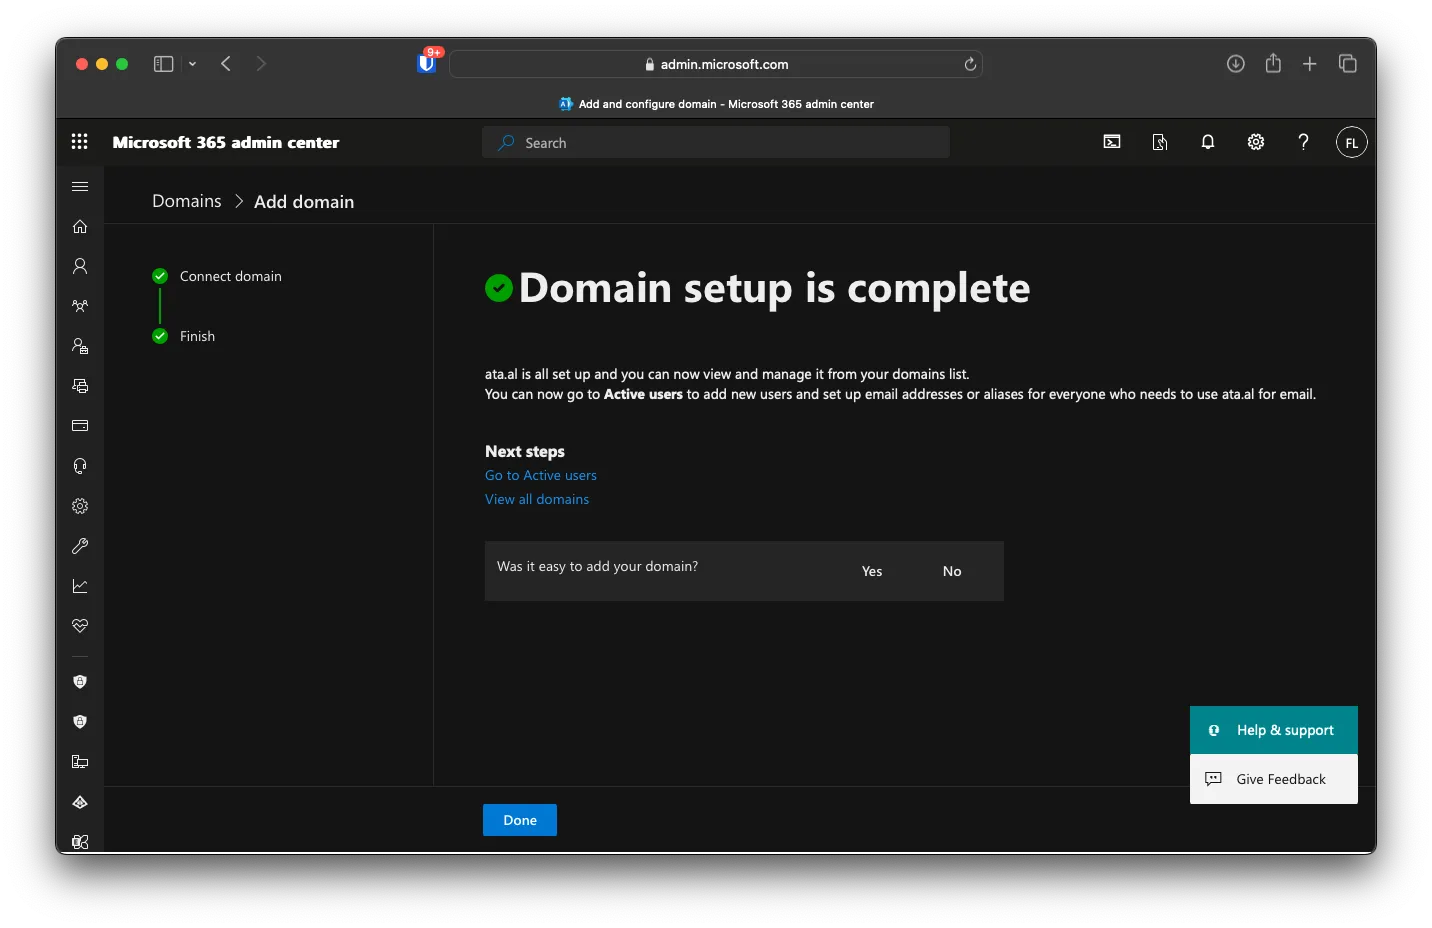This screenshot has height=928, width=1432.
Task: Open the second shield admin center icon
Action: 80,722
